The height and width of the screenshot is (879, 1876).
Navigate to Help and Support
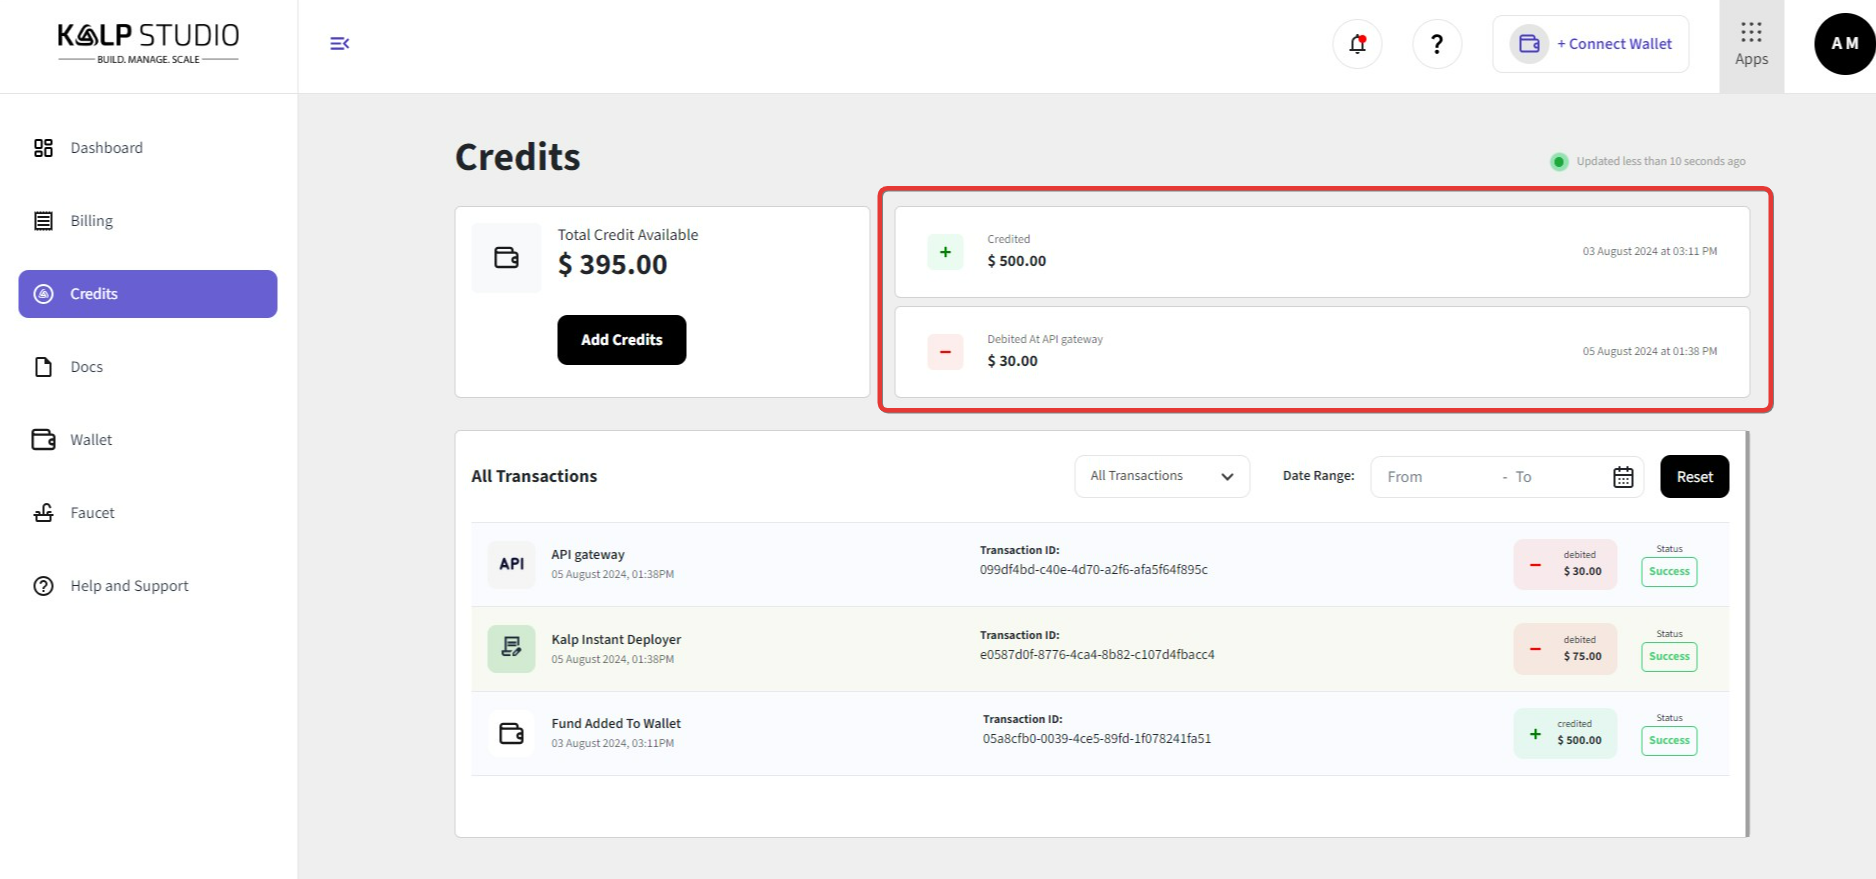click(x=129, y=586)
